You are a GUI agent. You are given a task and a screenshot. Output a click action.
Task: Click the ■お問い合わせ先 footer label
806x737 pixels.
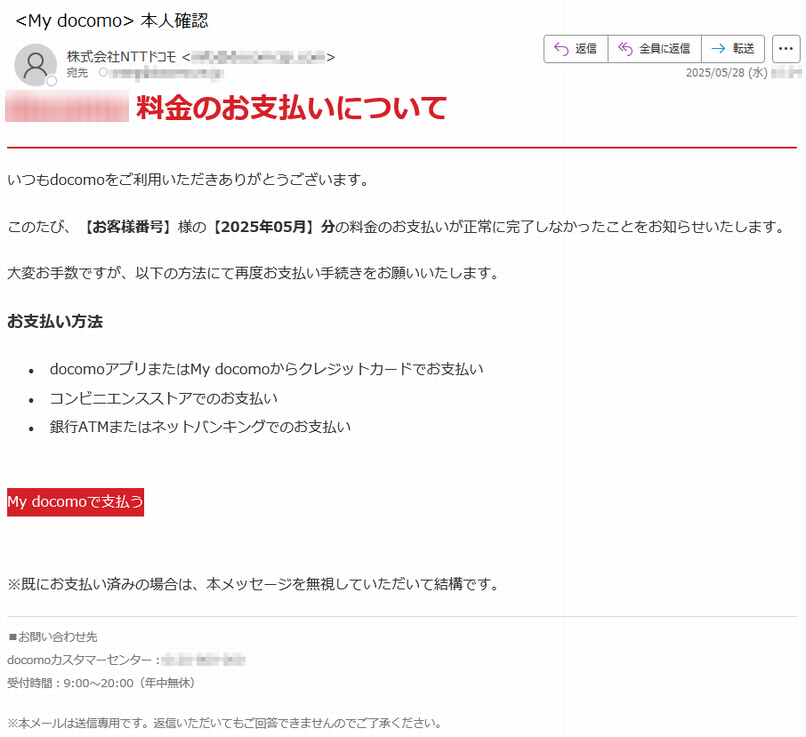tap(52, 637)
